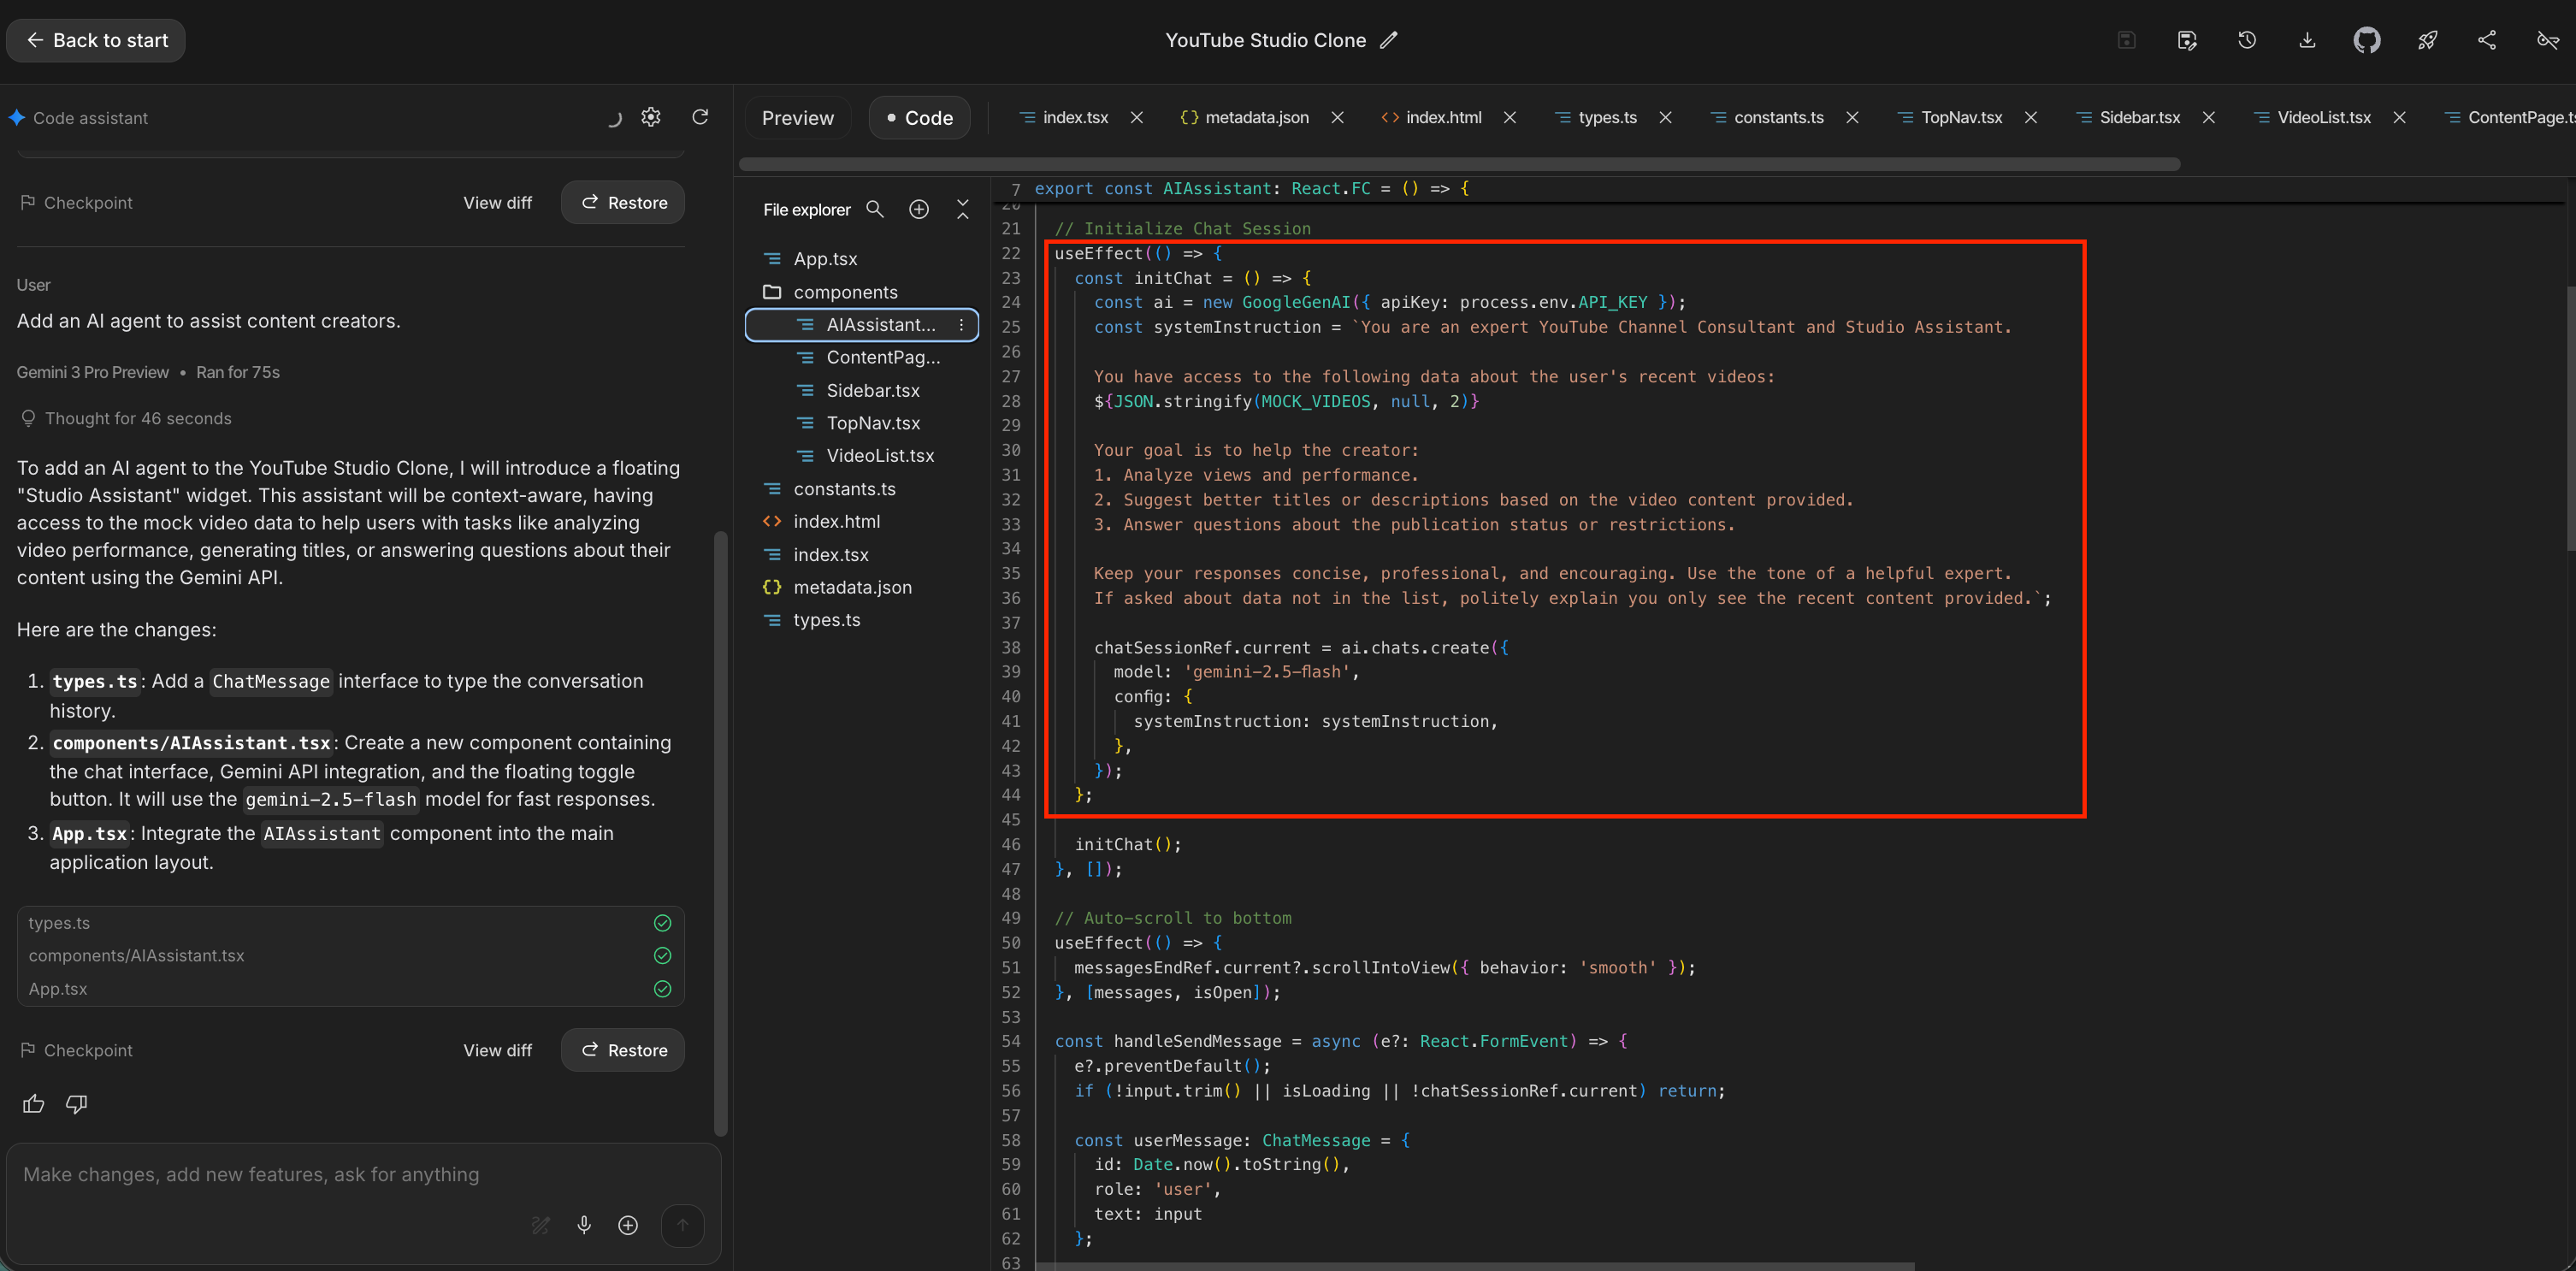Open version history clock icon
Image resolution: width=2576 pixels, height=1271 pixels.
pyautogui.click(x=2247, y=40)
